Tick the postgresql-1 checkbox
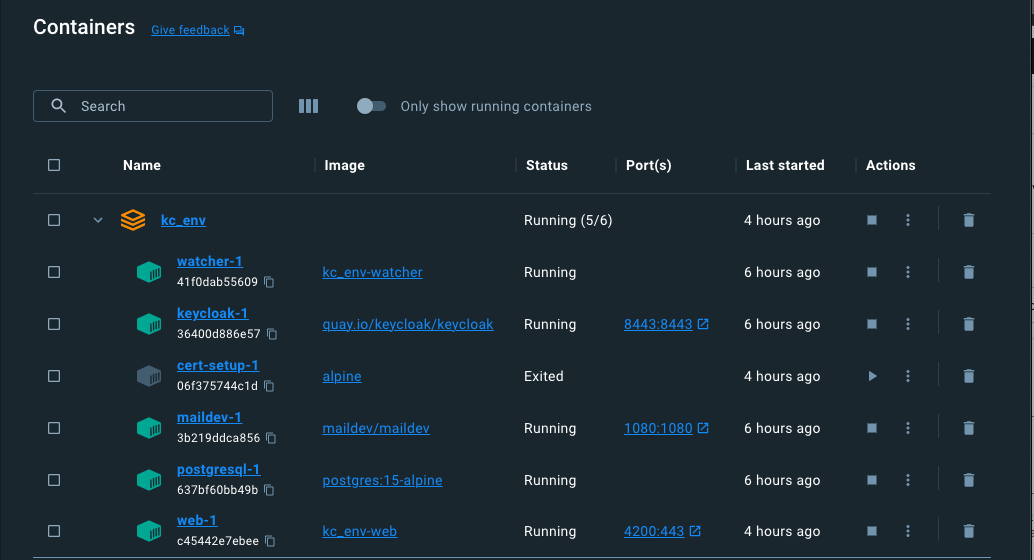Screen dimensions: 1034x560 tap(54, 480)
